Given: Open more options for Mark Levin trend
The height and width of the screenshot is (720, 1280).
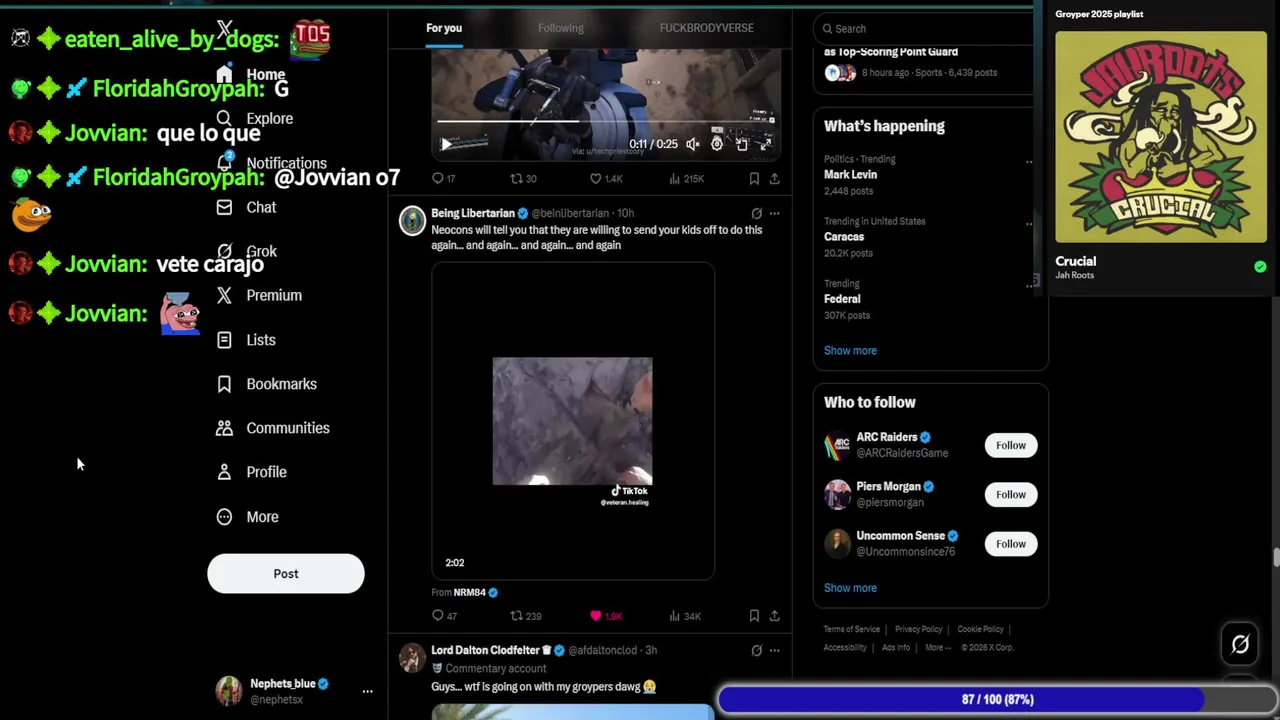Looking at the screenshot, I should pyautogui.click(x=1029, y=161).
